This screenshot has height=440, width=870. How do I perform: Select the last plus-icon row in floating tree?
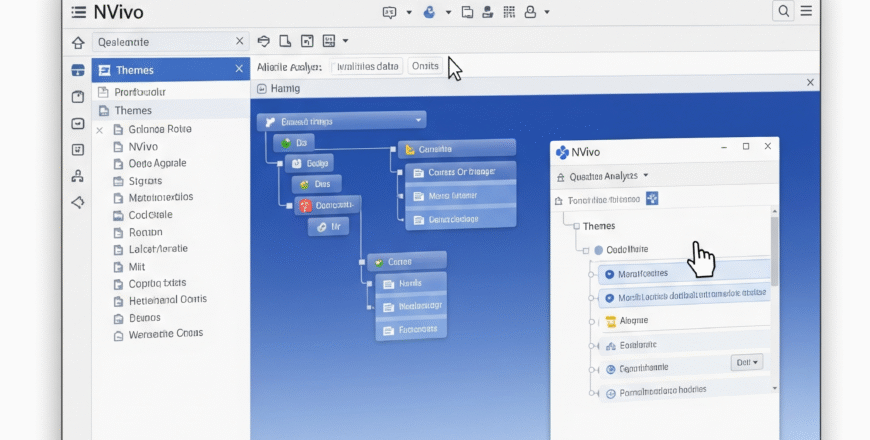(x=684, y=391)
